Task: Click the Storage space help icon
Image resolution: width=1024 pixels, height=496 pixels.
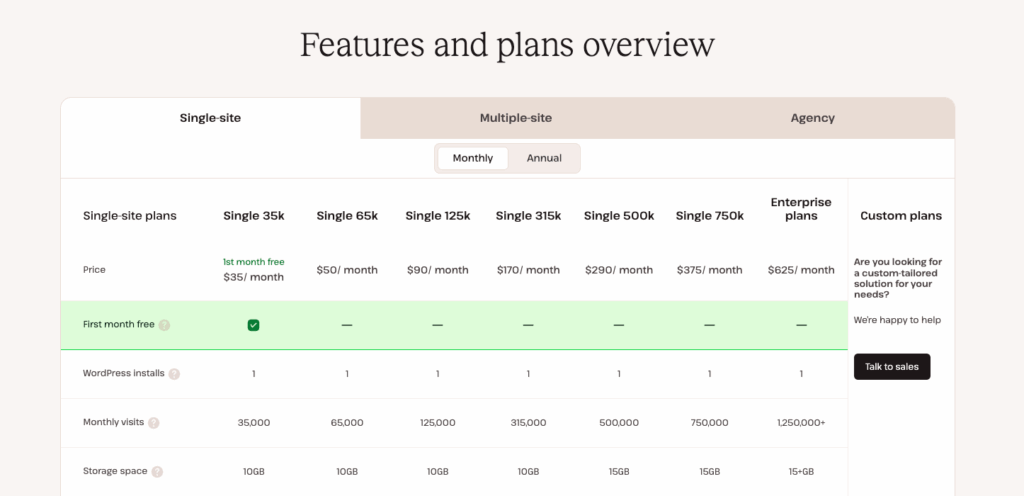Action: pos(157,472)
